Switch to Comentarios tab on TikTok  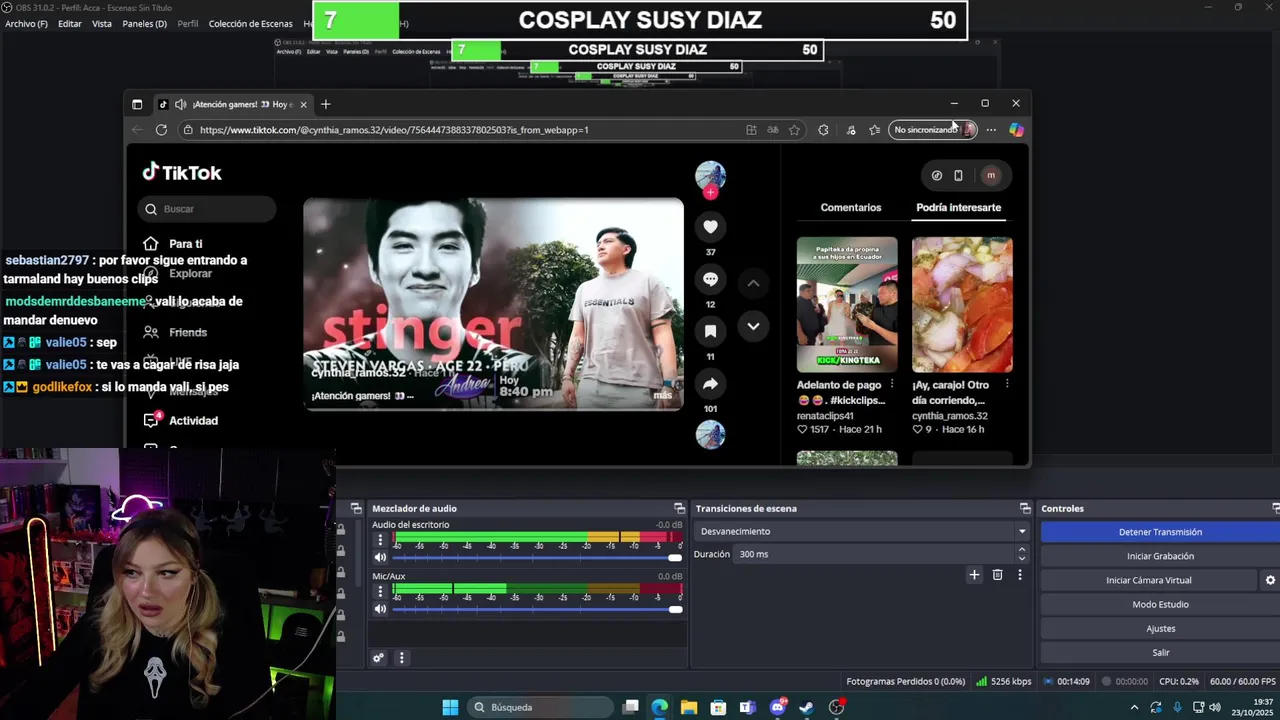click(851, 208)
